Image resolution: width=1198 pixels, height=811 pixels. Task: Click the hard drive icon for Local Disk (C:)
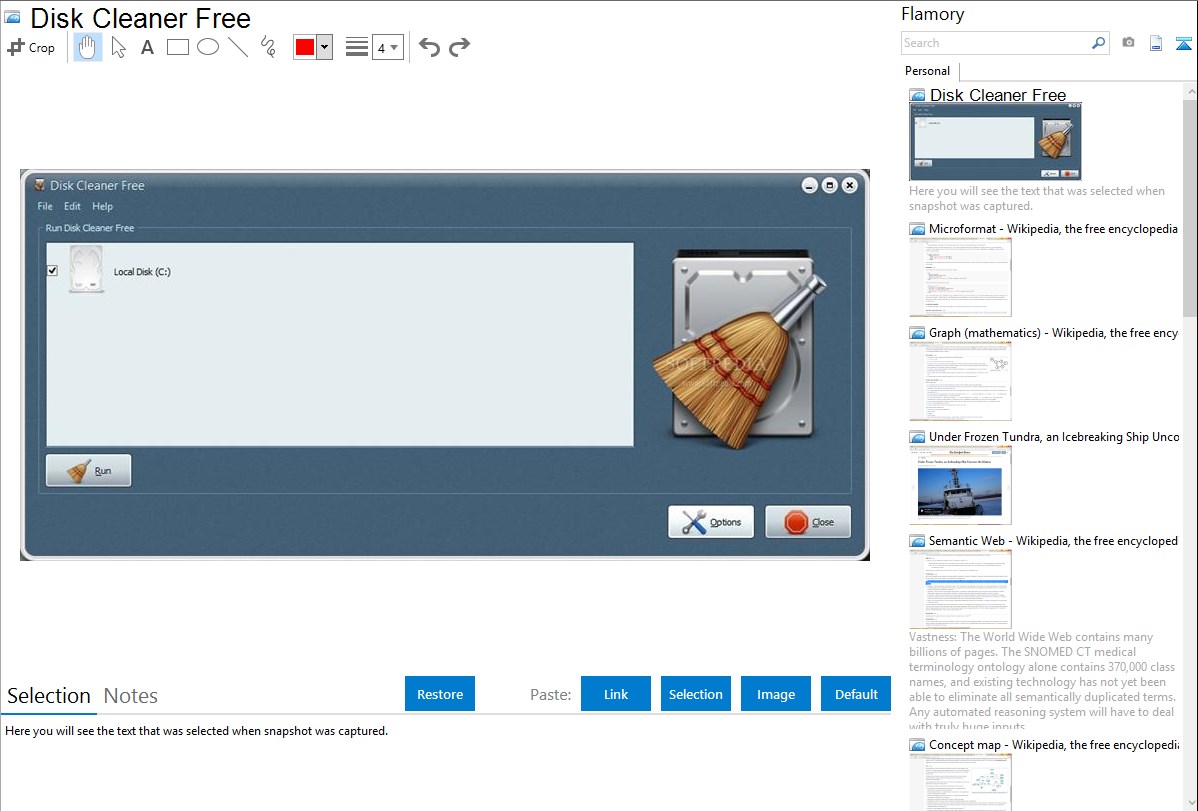click(x=86, y=269)
